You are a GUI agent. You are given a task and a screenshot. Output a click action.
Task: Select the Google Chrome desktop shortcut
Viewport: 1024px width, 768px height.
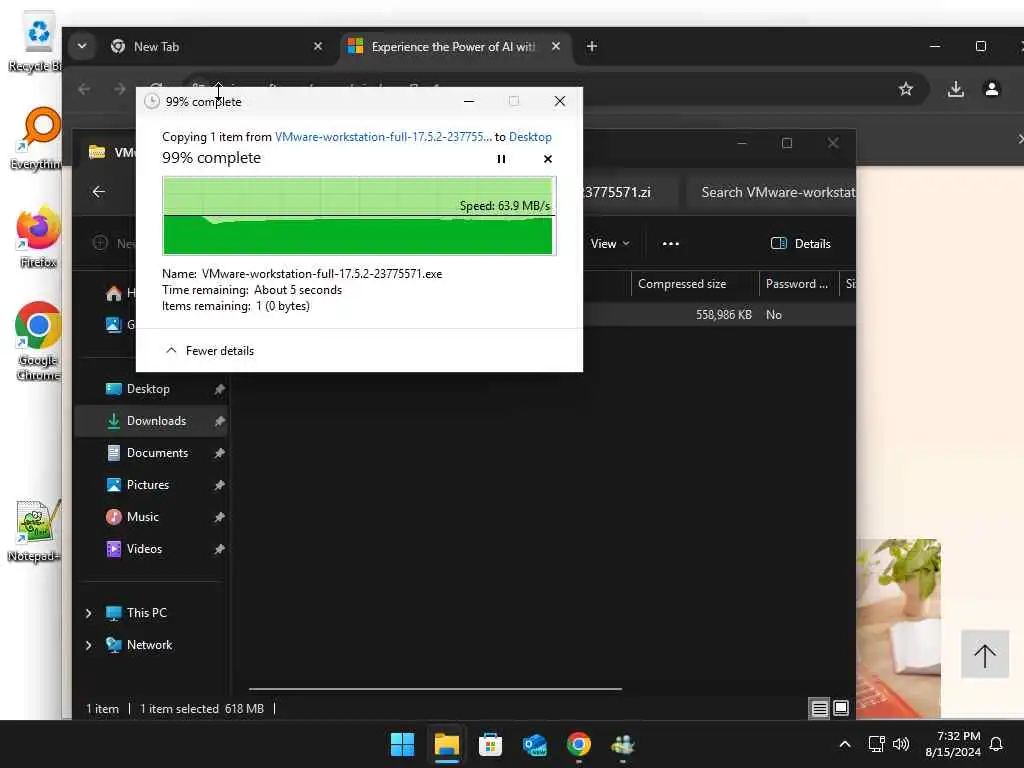point(38,341)
